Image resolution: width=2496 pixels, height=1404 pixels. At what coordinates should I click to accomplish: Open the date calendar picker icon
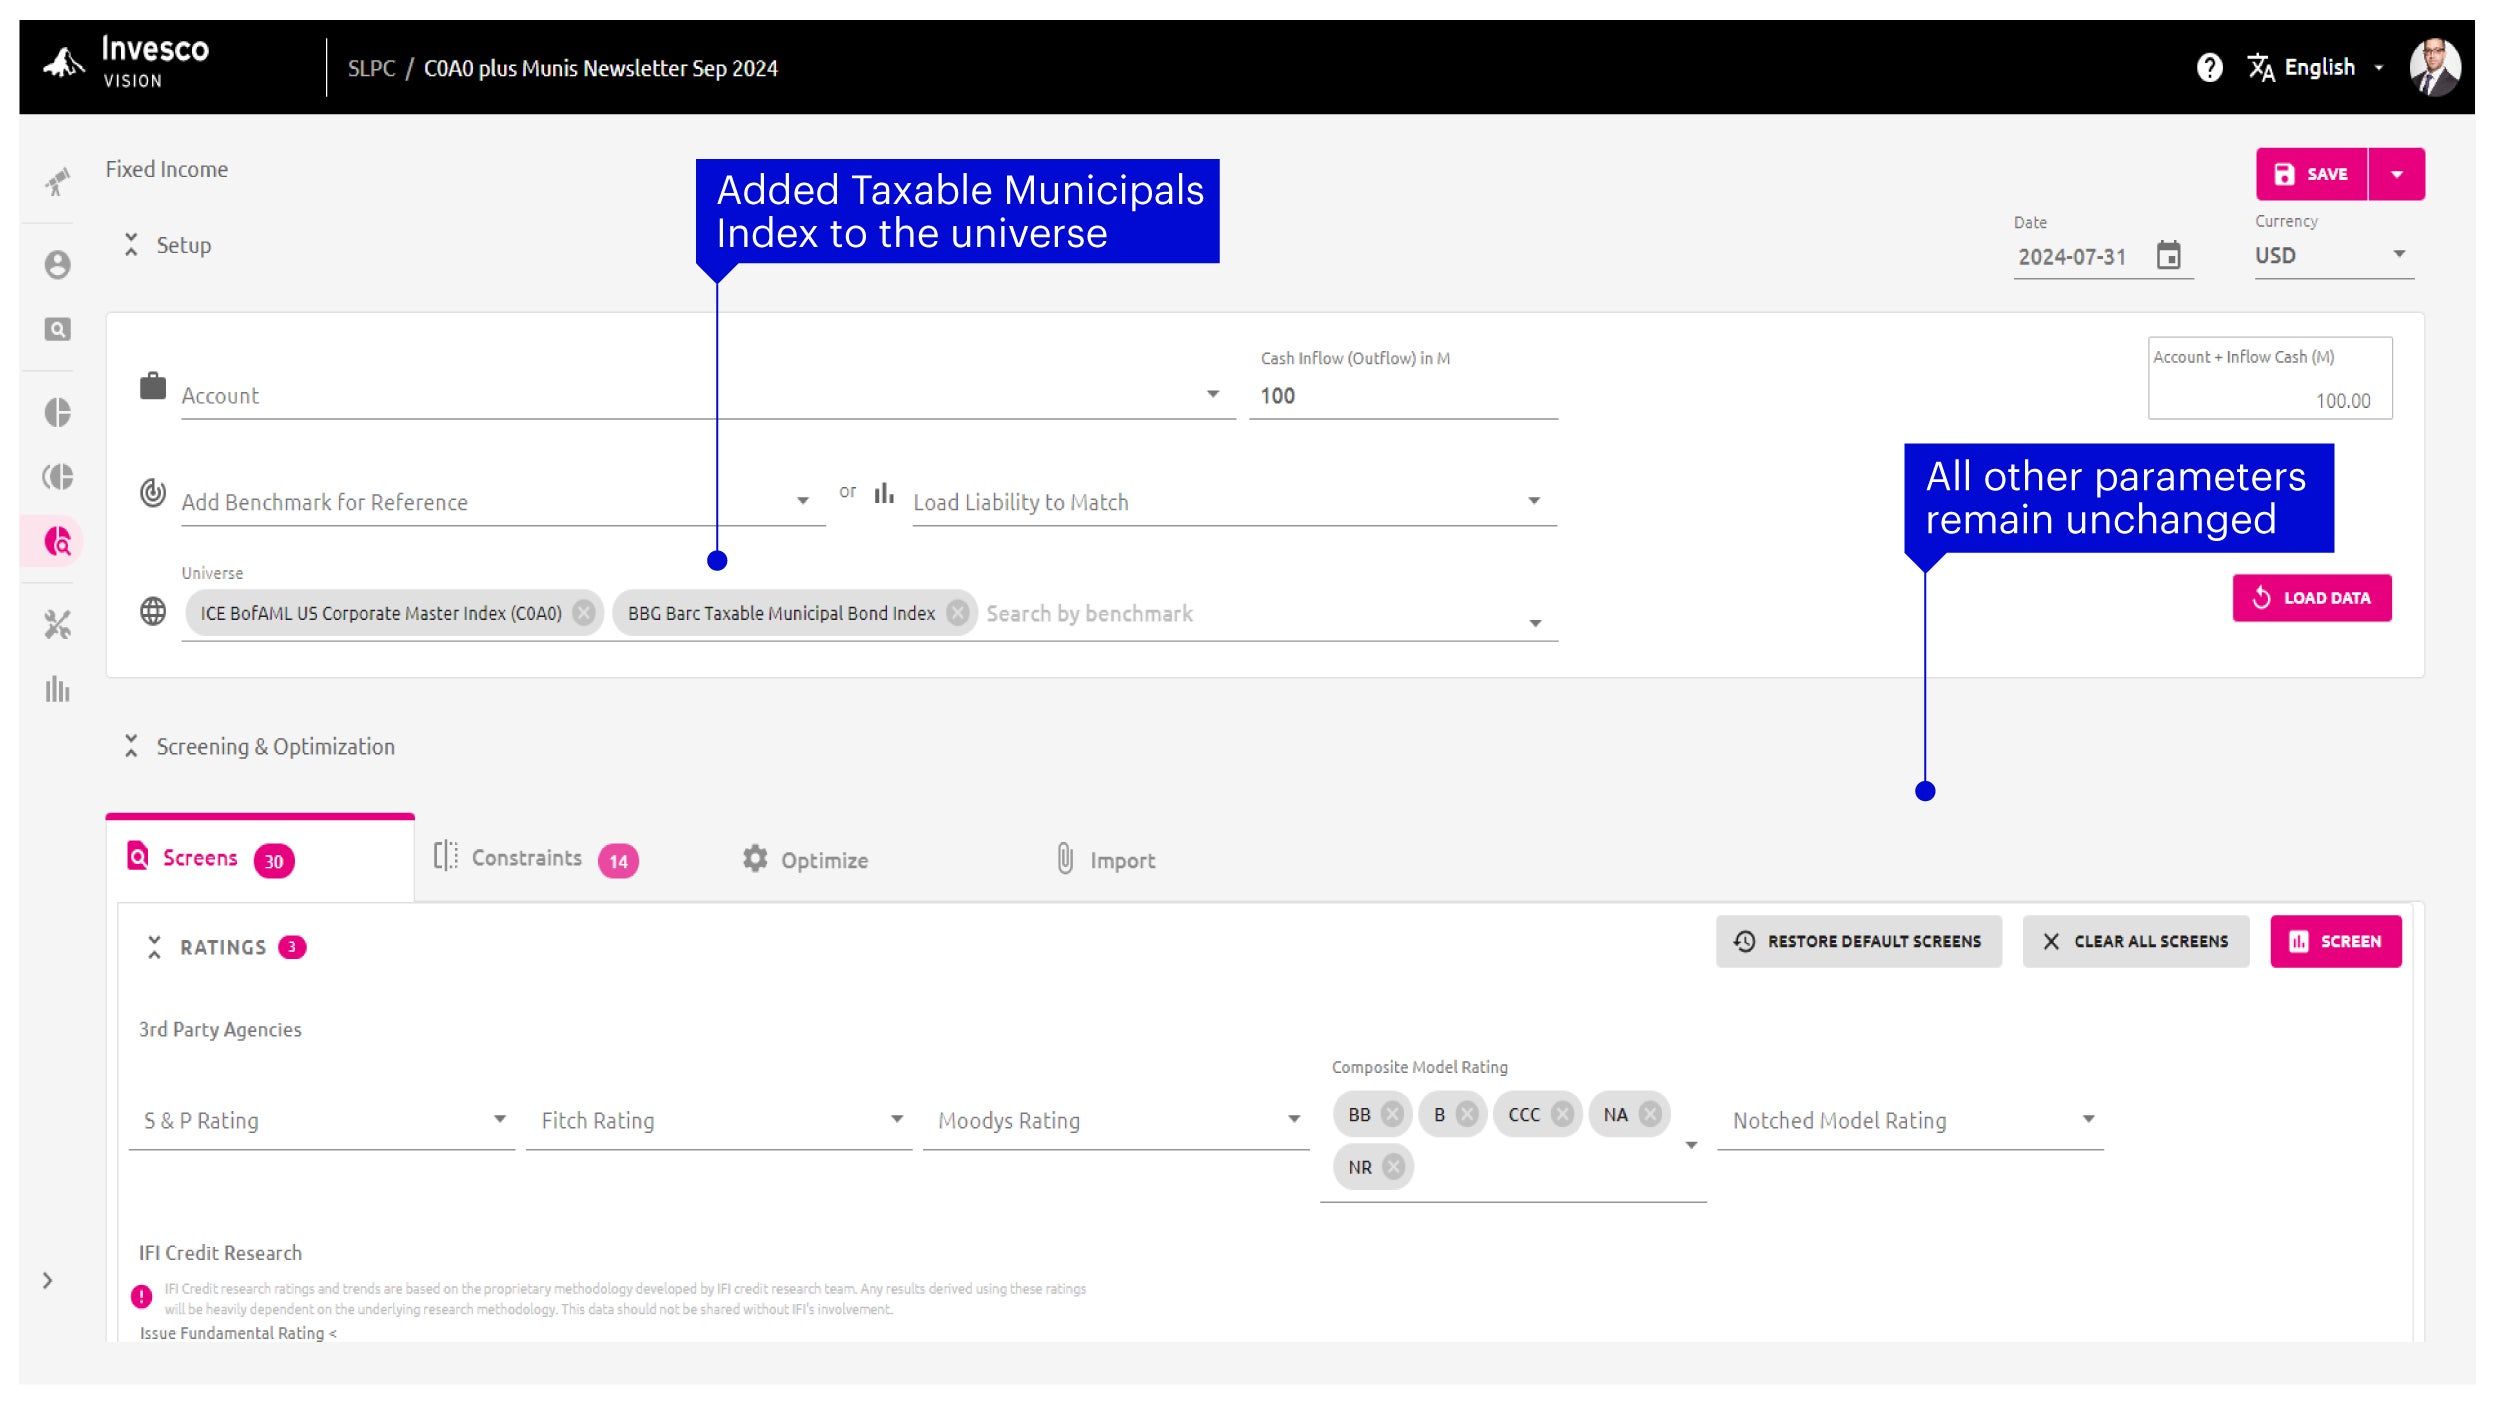2168,255
